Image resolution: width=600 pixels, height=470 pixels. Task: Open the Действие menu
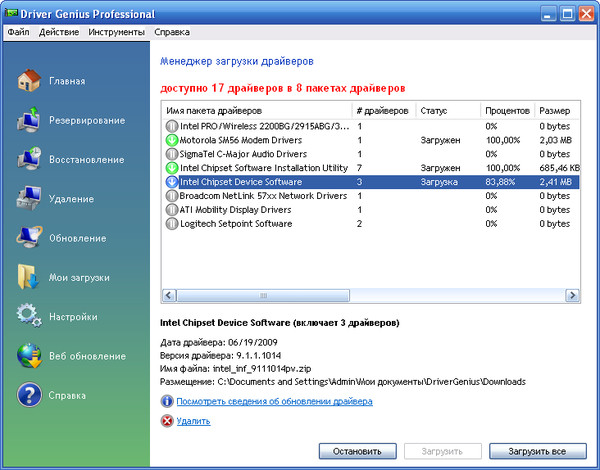pyautogui.click(x=59, y=32)
